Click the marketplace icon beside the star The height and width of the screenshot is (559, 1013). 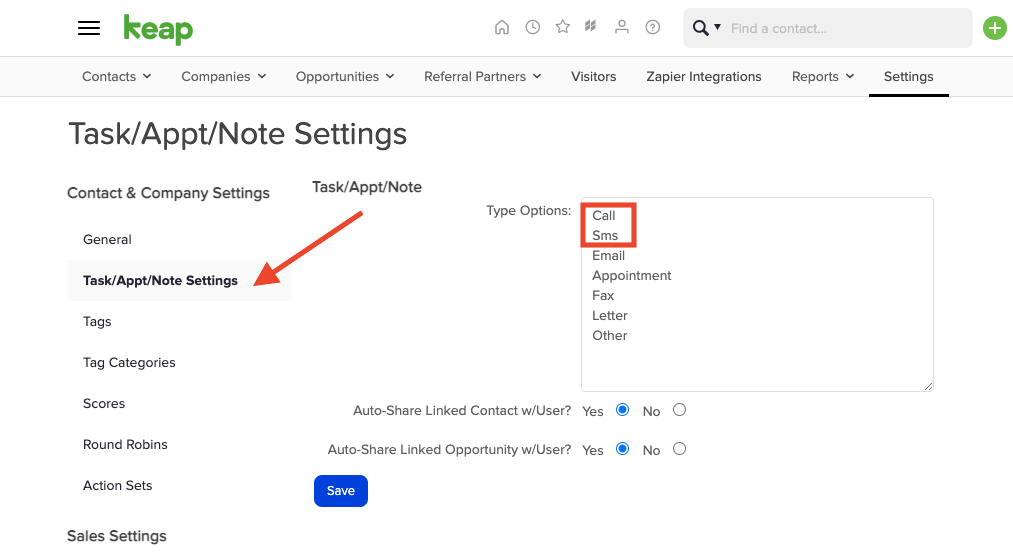coord(590,26)
